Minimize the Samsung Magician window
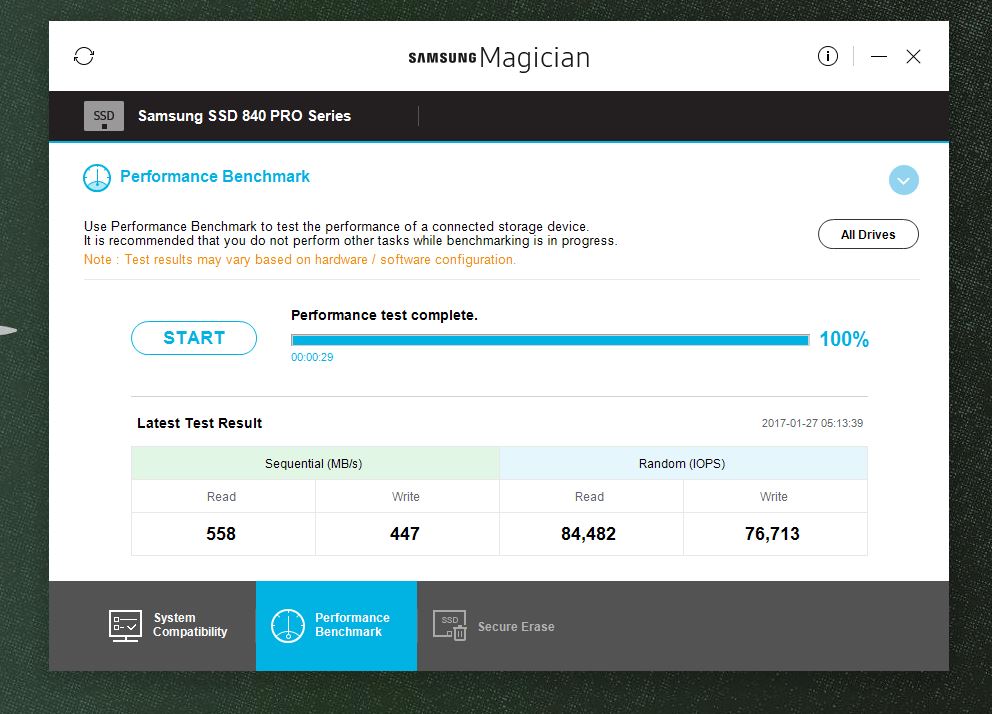Image resolution: width=992 pixels, height=714 pixels. [x=879, y=57]
